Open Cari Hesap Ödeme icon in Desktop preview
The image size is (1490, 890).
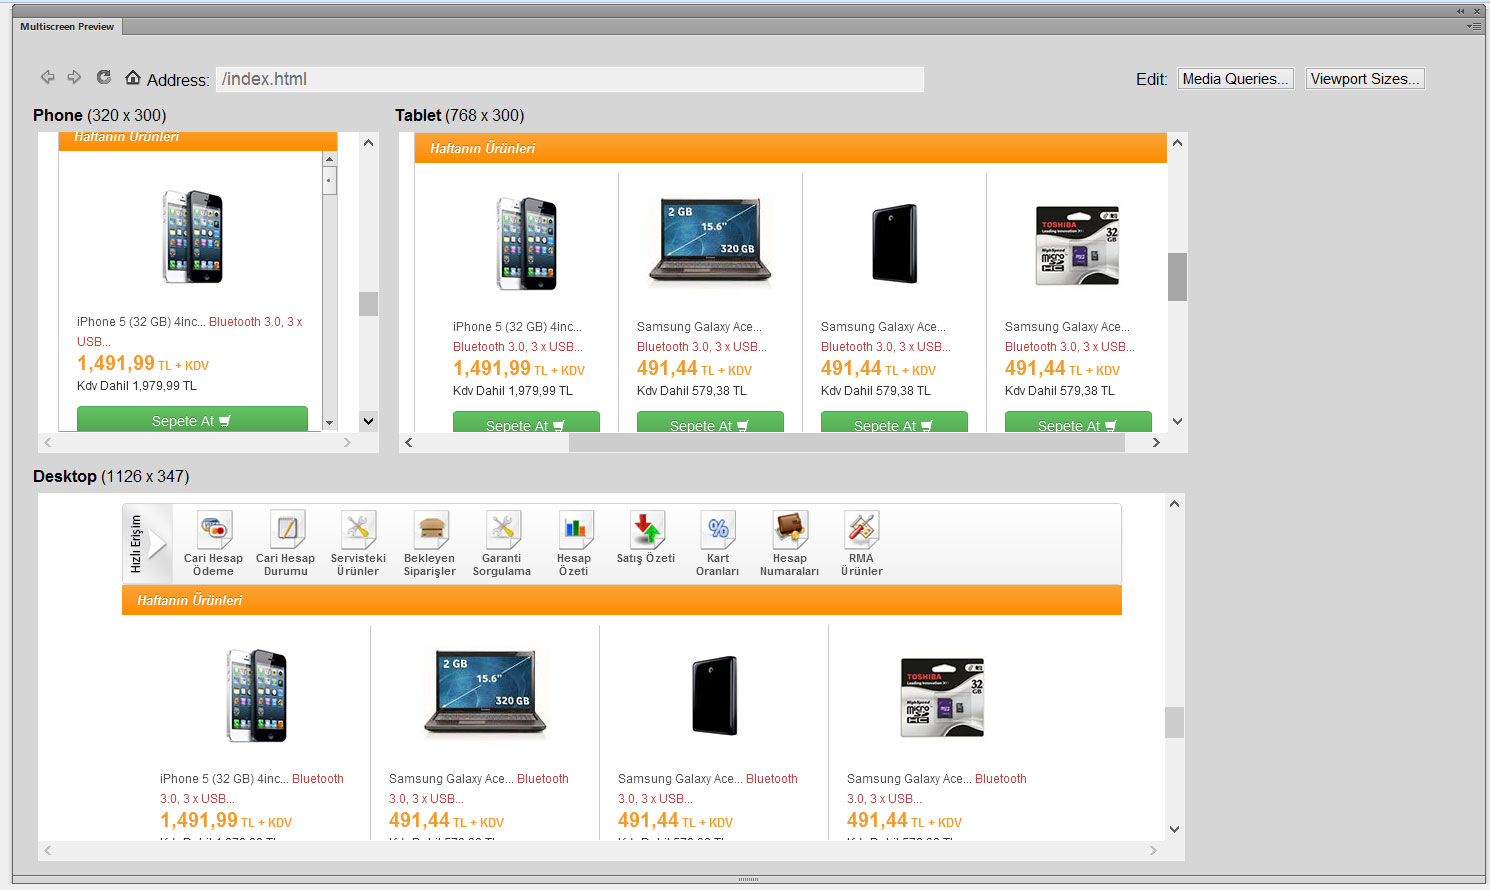[x=213, y=530]
